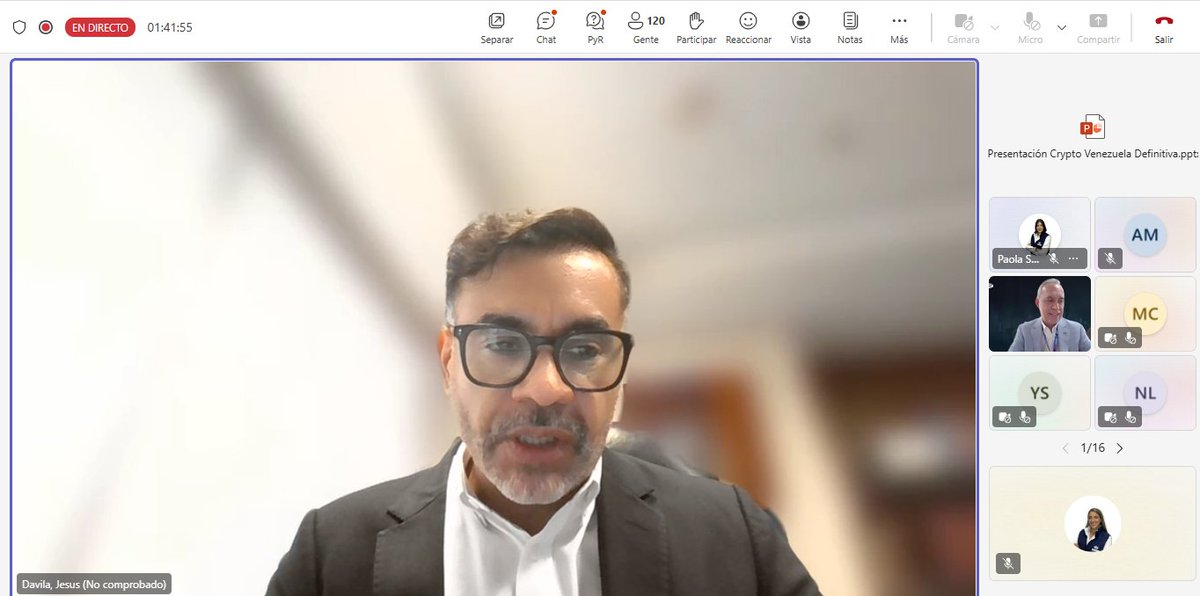This screenshot has width=1200, height=596.
Task: Turn on your Cámara
Action: click(962, 27)
